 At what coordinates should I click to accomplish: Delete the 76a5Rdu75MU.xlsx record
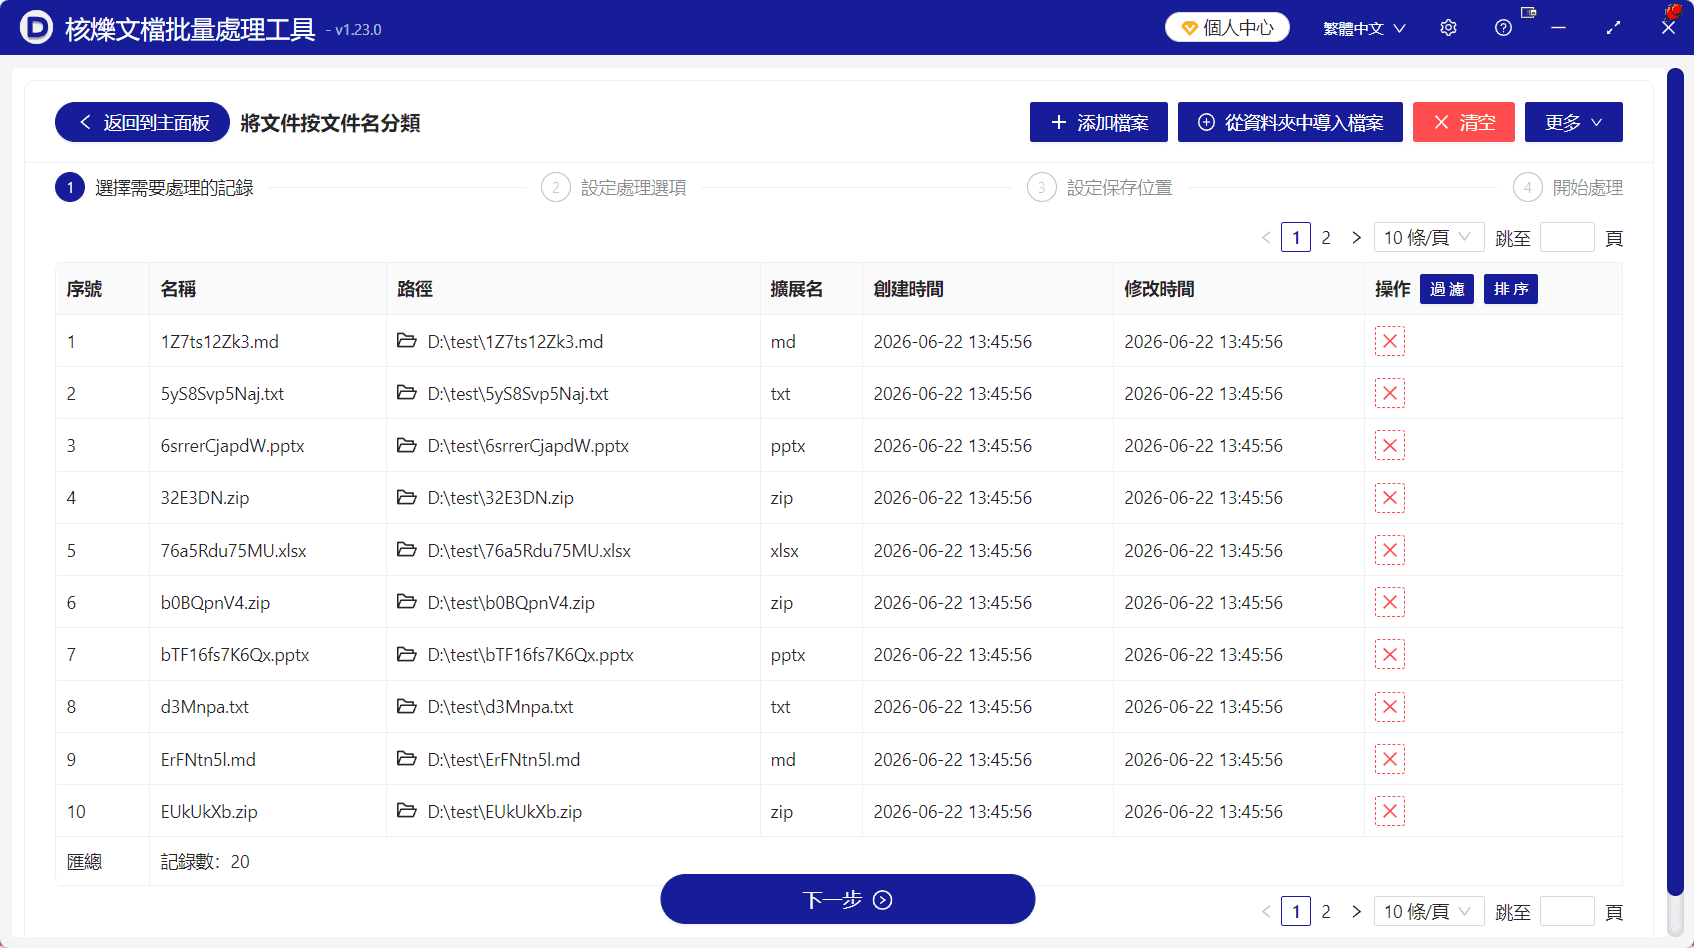tap(1390, 550)
